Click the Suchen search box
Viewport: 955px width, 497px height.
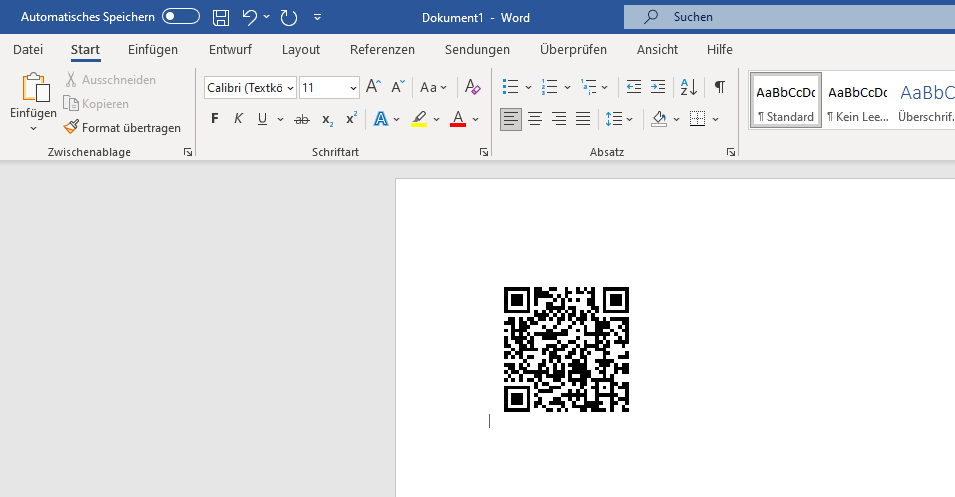click(789, 17)
